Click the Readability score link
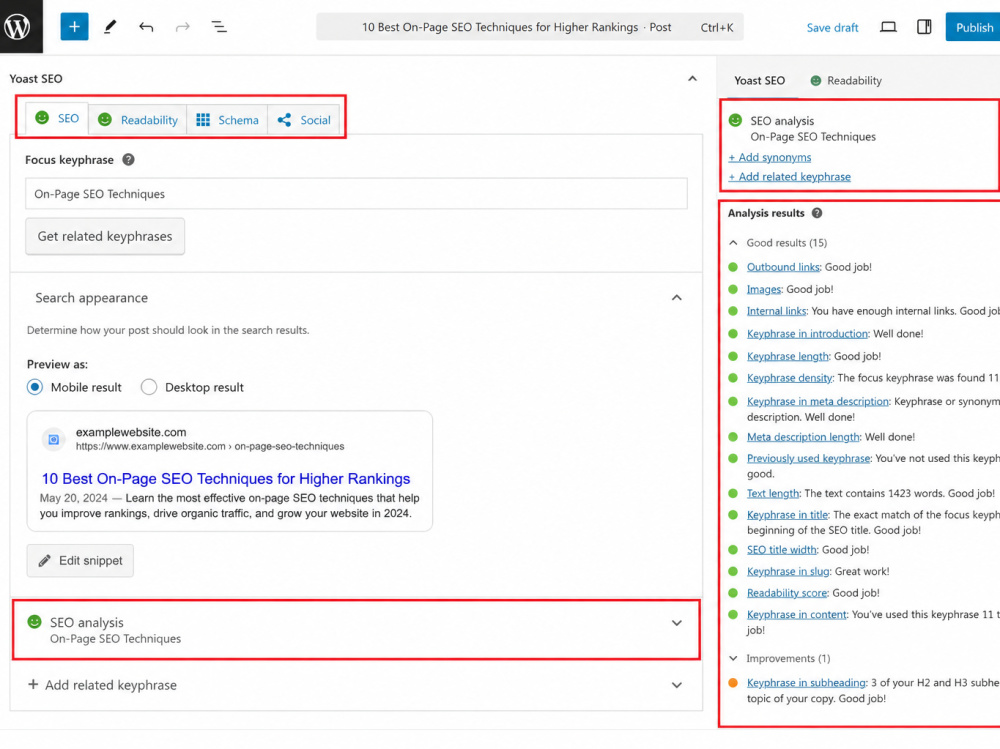1000x749 pixels. (x=786, y=593)
